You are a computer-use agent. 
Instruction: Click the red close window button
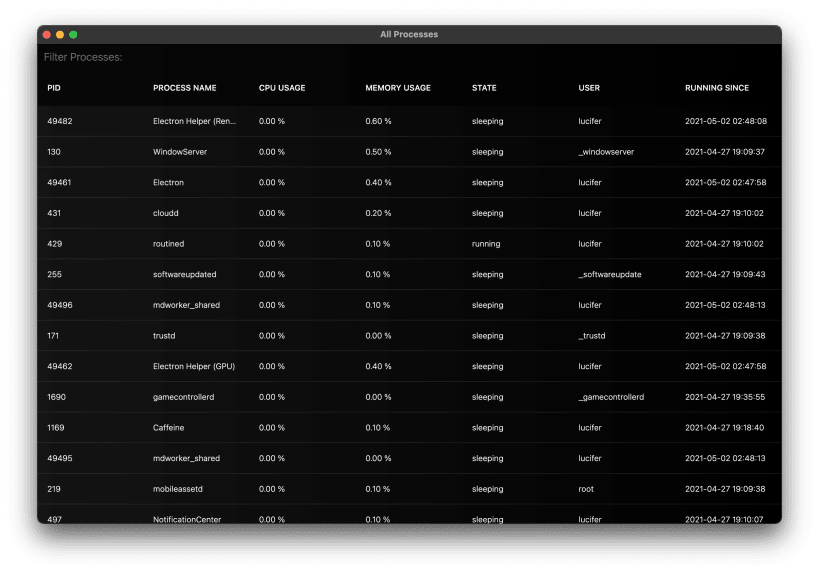pyautogui.click(x=46, y=34)
